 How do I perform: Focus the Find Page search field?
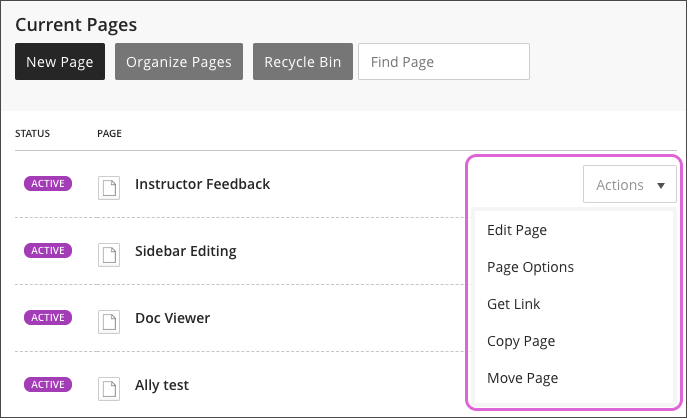tap(443, 62)
